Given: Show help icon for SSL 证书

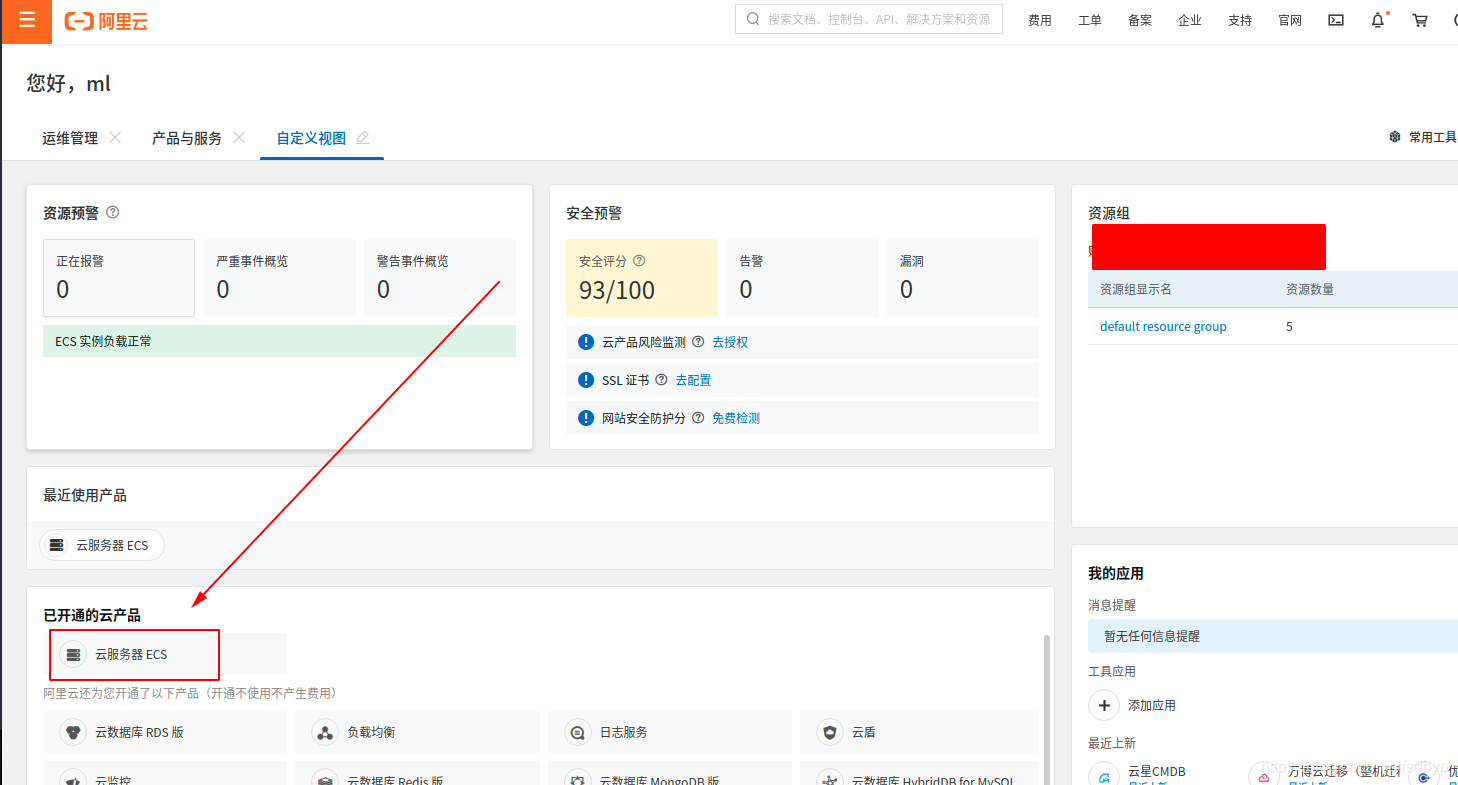Looking at the screenshot, I should [661, 380].
